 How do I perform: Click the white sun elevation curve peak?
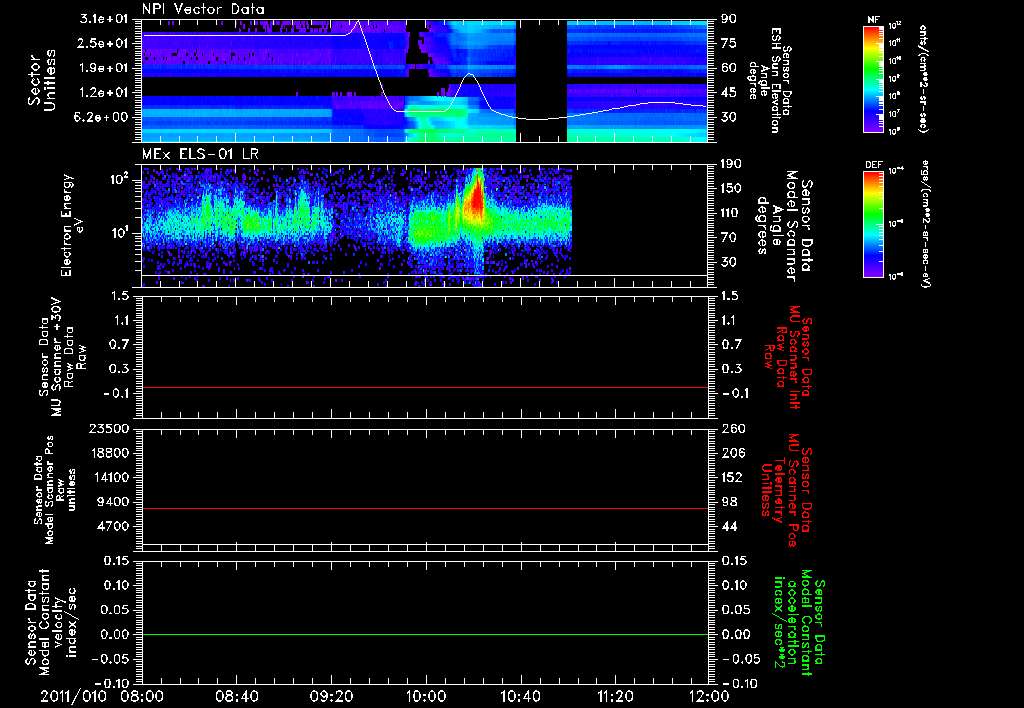tap(357, 22)
